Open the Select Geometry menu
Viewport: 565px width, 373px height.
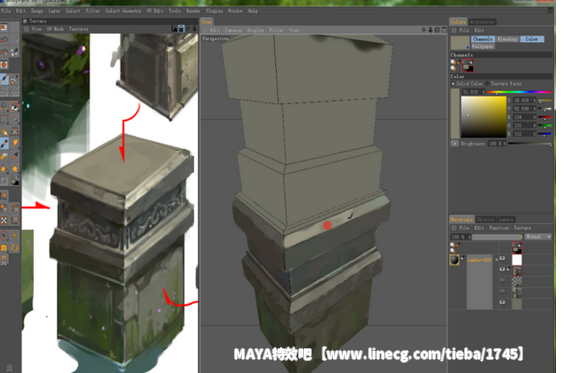point(123,11)
